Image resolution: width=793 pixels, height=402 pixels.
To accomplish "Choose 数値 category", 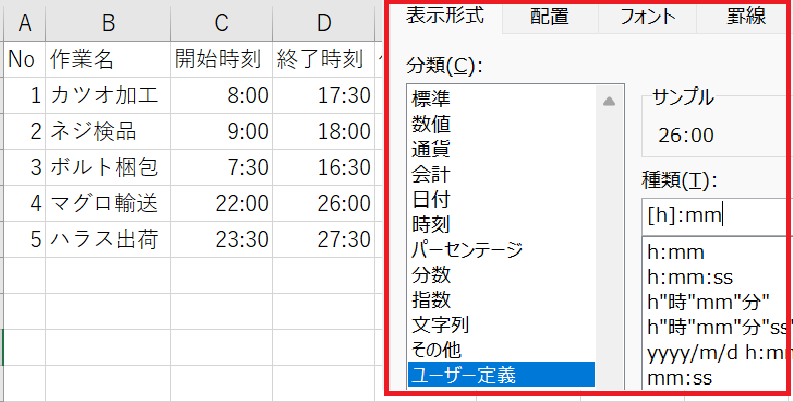I will (x=431, y=123).
